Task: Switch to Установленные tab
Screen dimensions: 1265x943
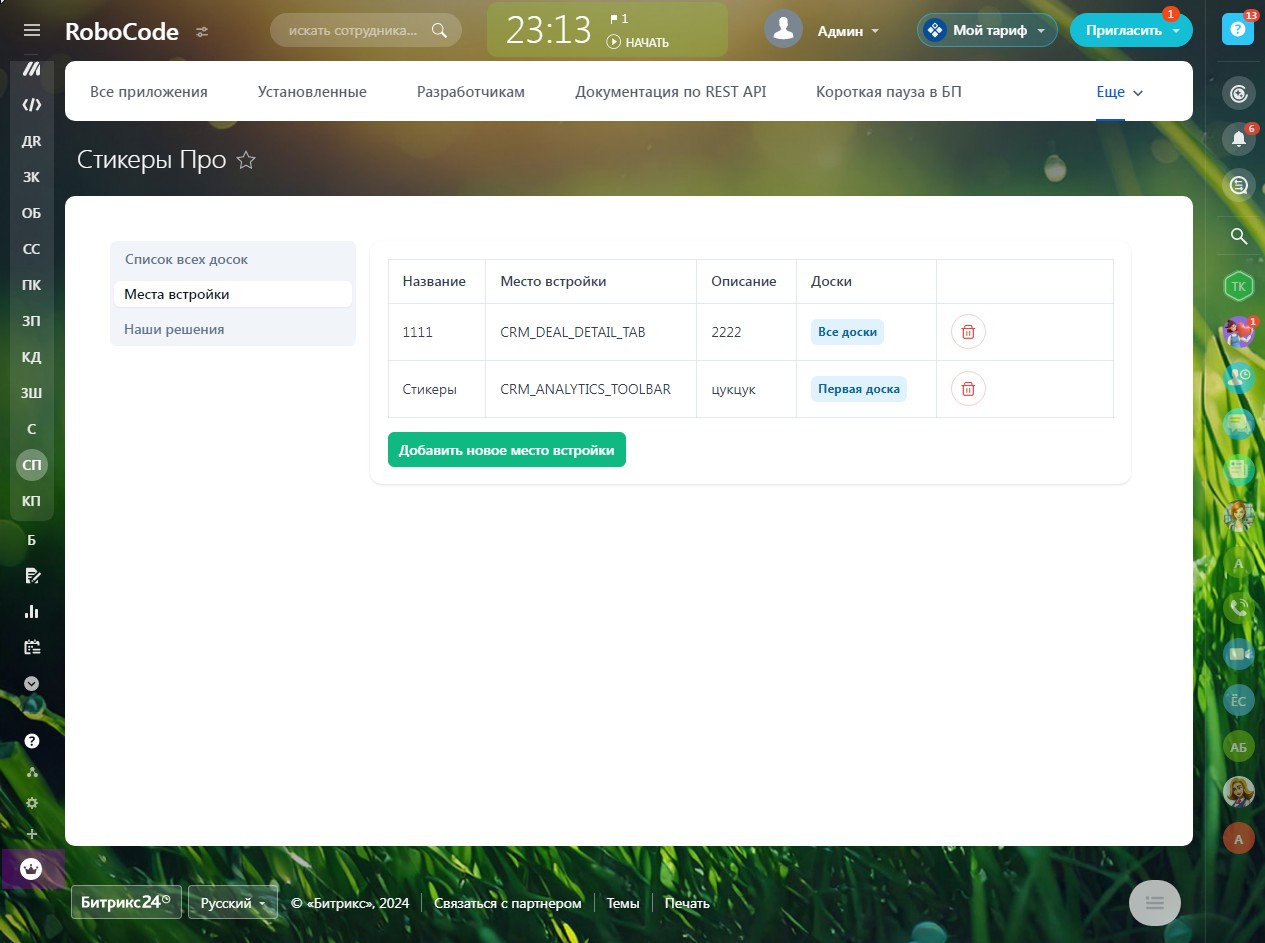Action: pyautogui.click(x=312, y=92)
